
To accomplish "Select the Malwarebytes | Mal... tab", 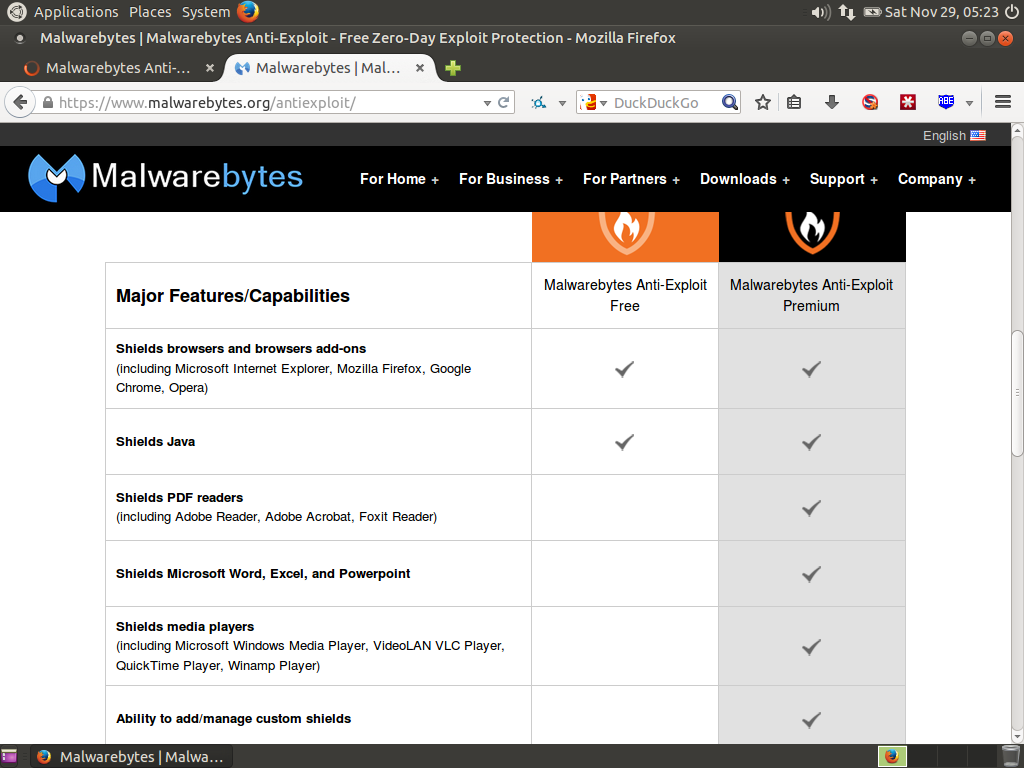I will click(328, 68).
